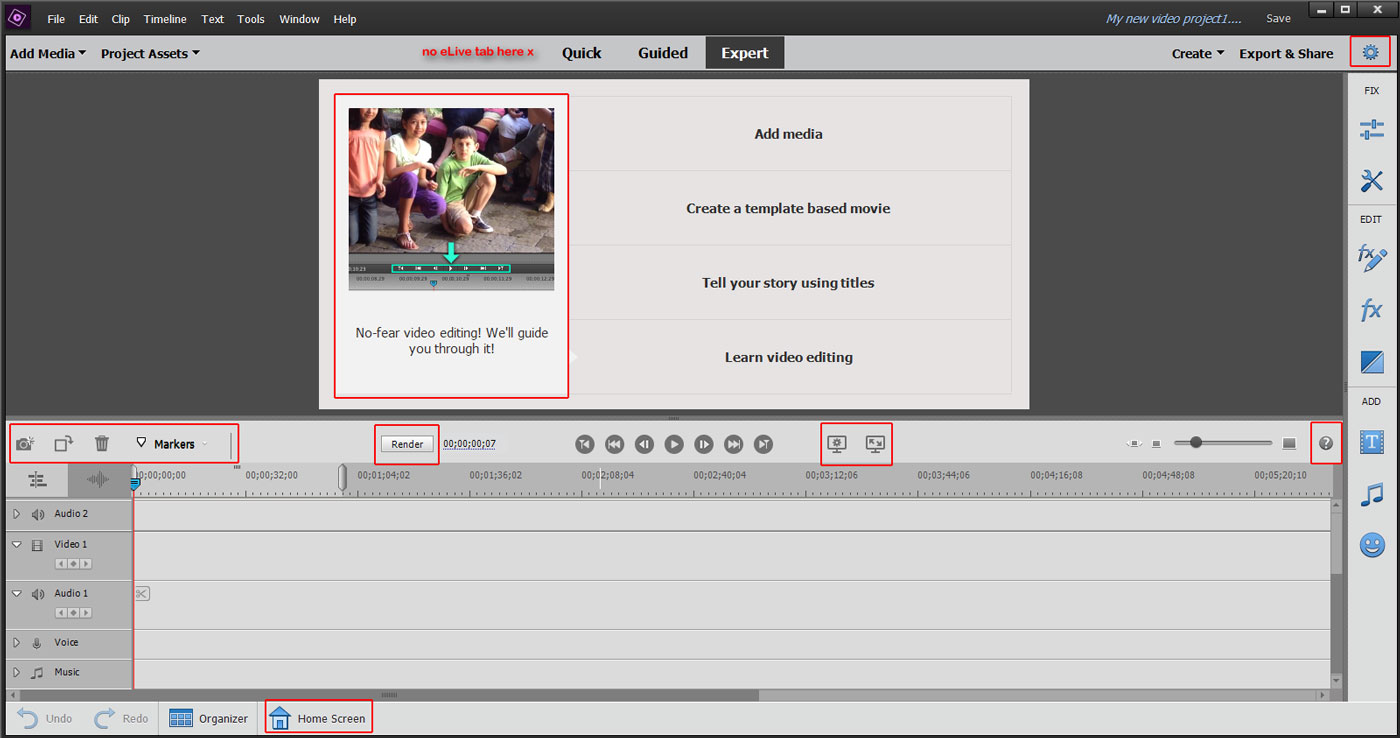
Task: Open the settings gear at top right
Action: 1370,52
